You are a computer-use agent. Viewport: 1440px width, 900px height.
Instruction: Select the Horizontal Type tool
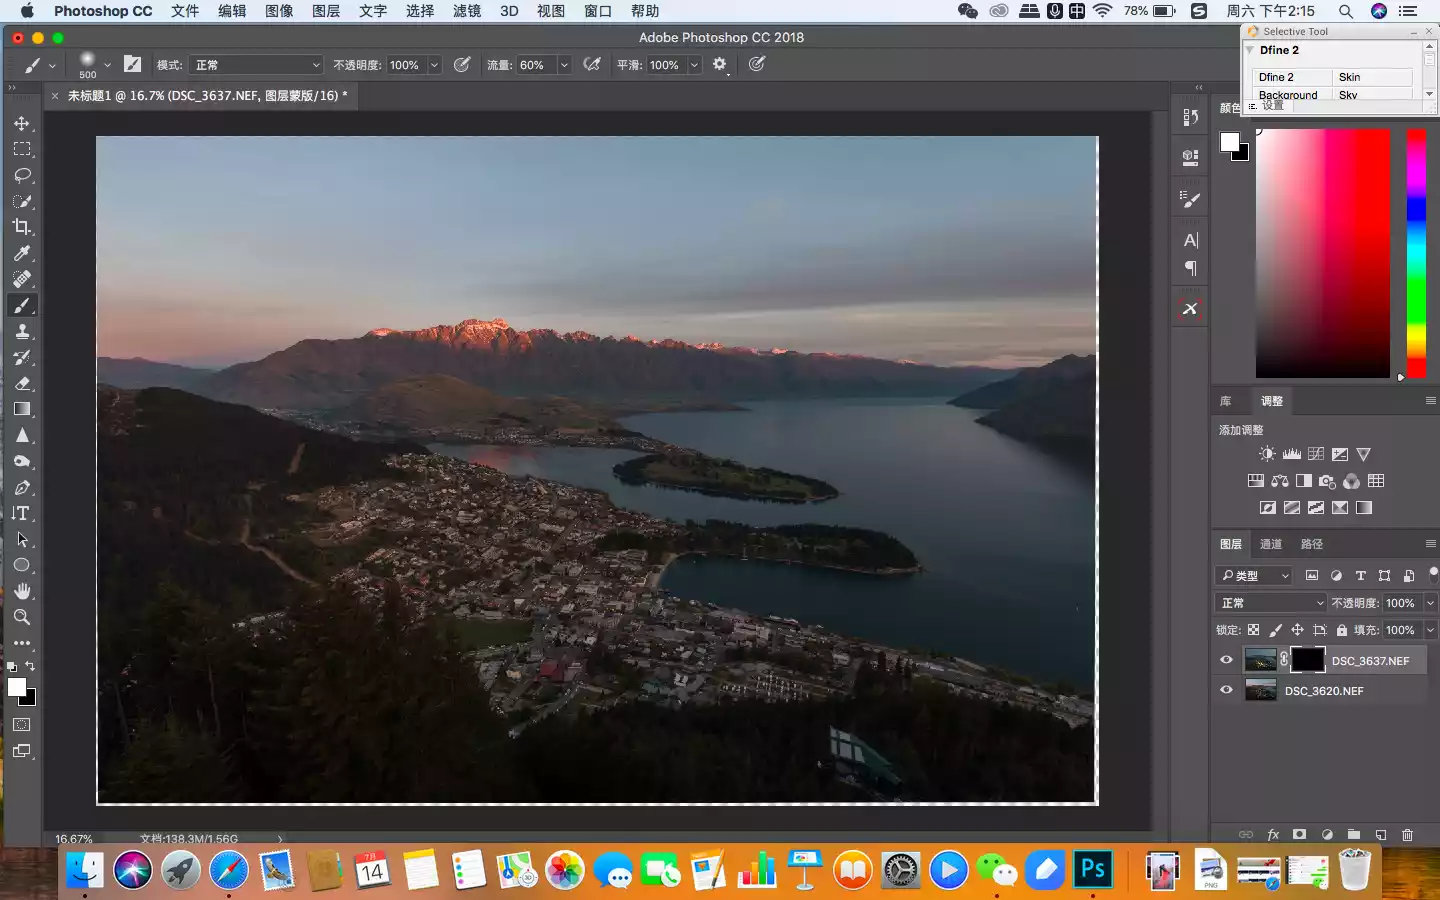click(x=22, y=513)
